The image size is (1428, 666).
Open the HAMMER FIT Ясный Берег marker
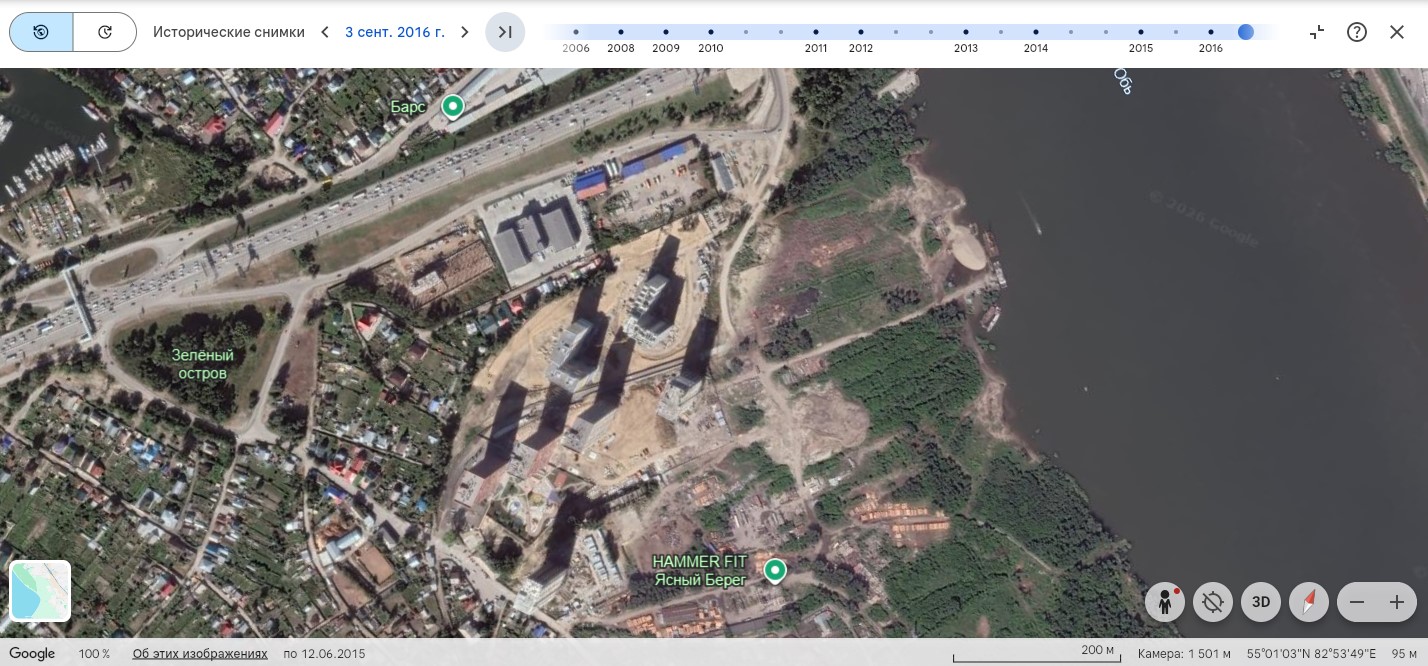[775, 571]
